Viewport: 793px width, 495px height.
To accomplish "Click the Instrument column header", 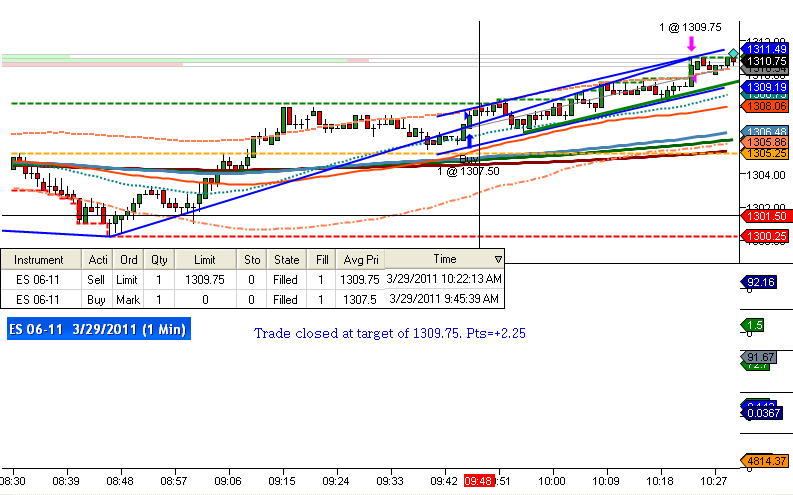I will tap(39, 260).
